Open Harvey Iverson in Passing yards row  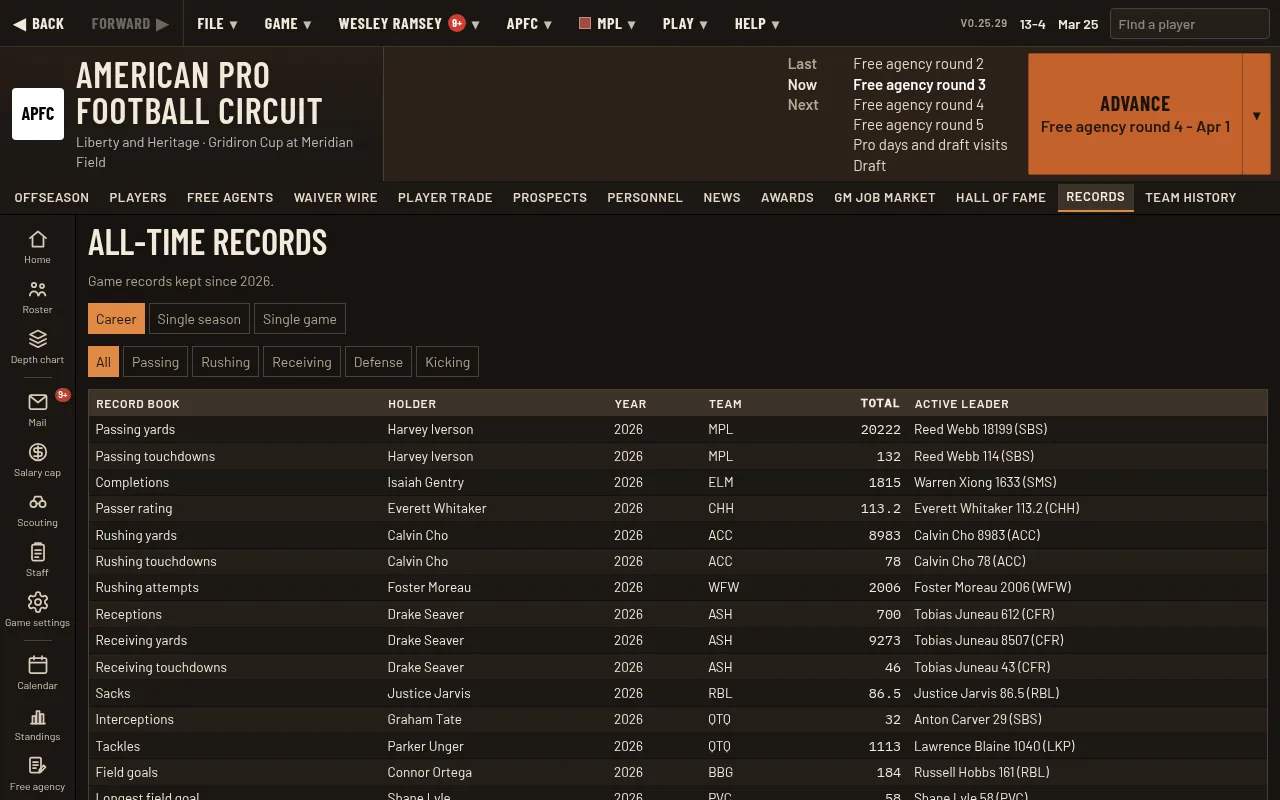point(430,429)
